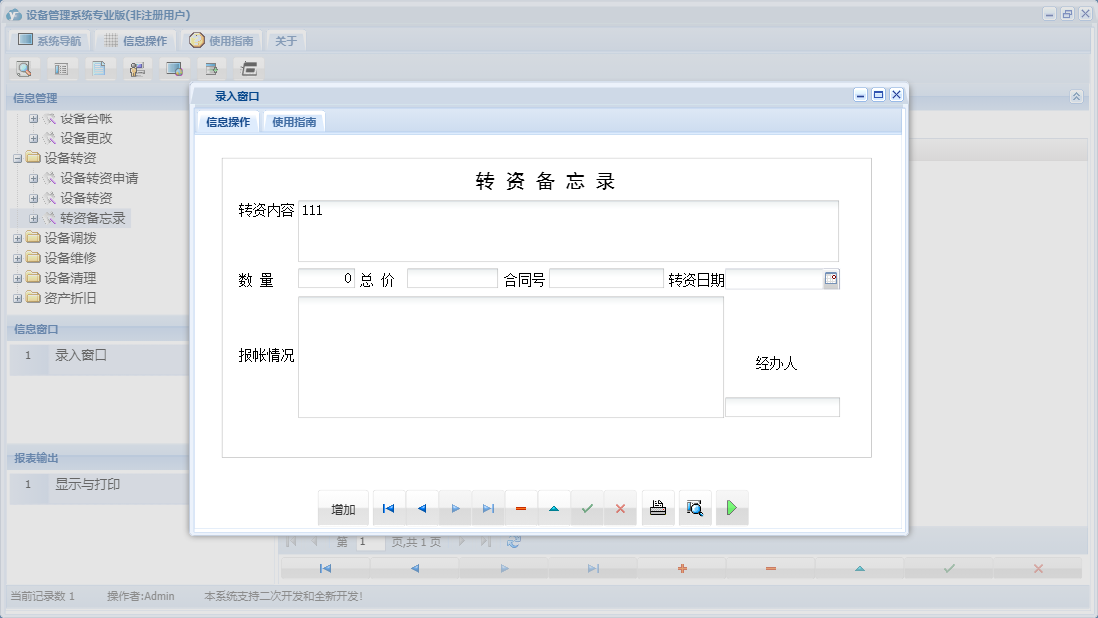The image size is (1098, 618).
Task: Open the print icon in 录入窗口
Action: pos(657,508)
